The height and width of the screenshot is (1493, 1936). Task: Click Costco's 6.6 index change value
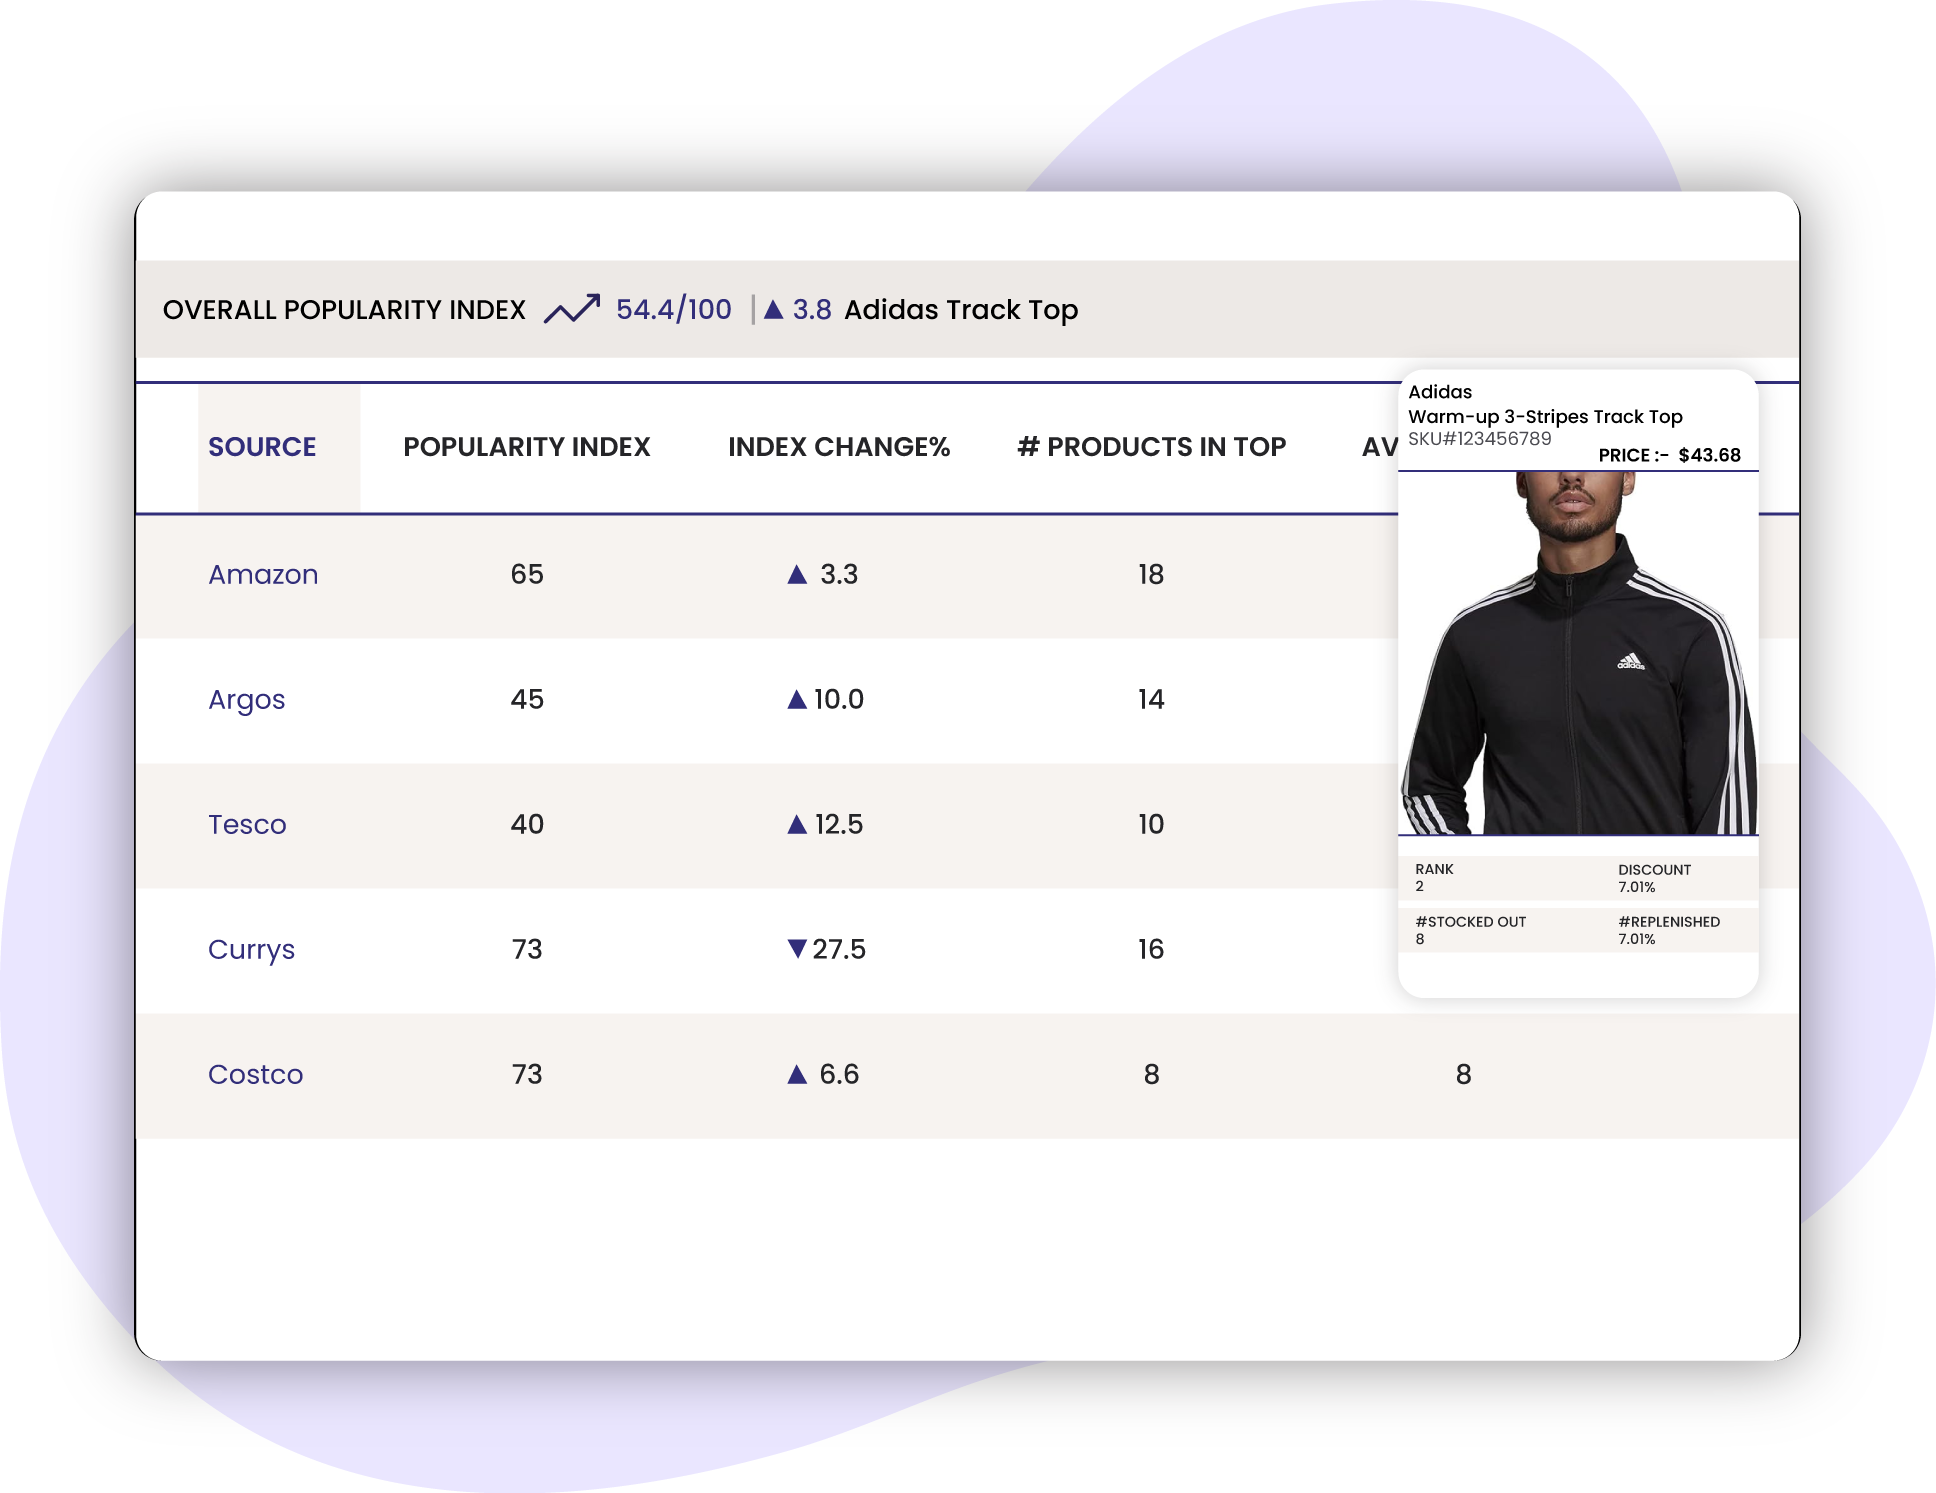coord(839,1074)
